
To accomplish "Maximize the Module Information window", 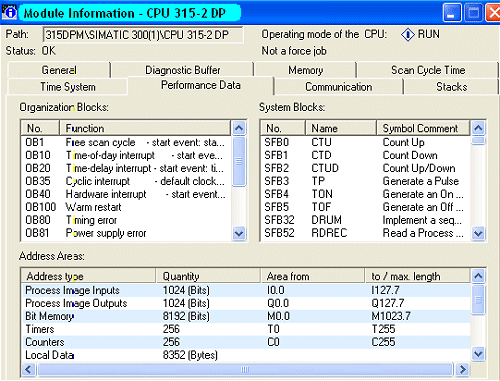I will [473, 13].
